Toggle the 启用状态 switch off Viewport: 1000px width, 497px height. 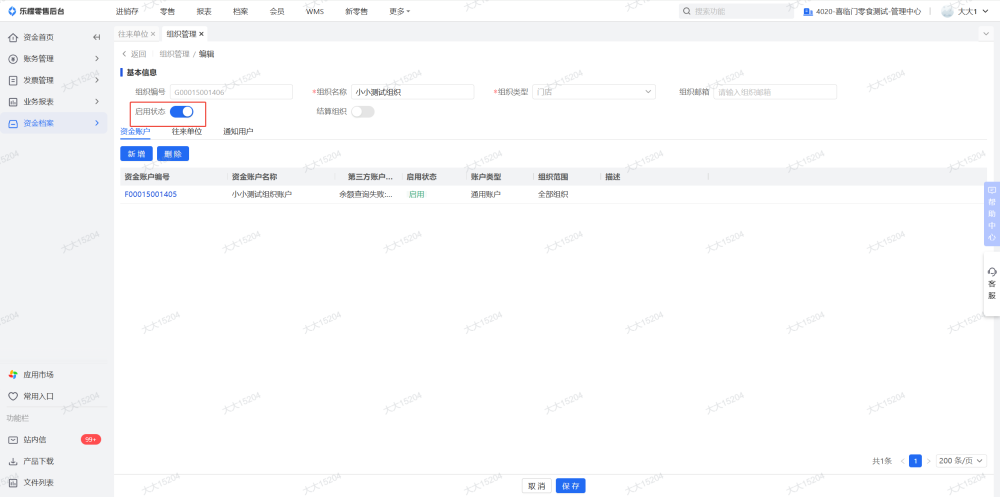(x=182, y=112)
